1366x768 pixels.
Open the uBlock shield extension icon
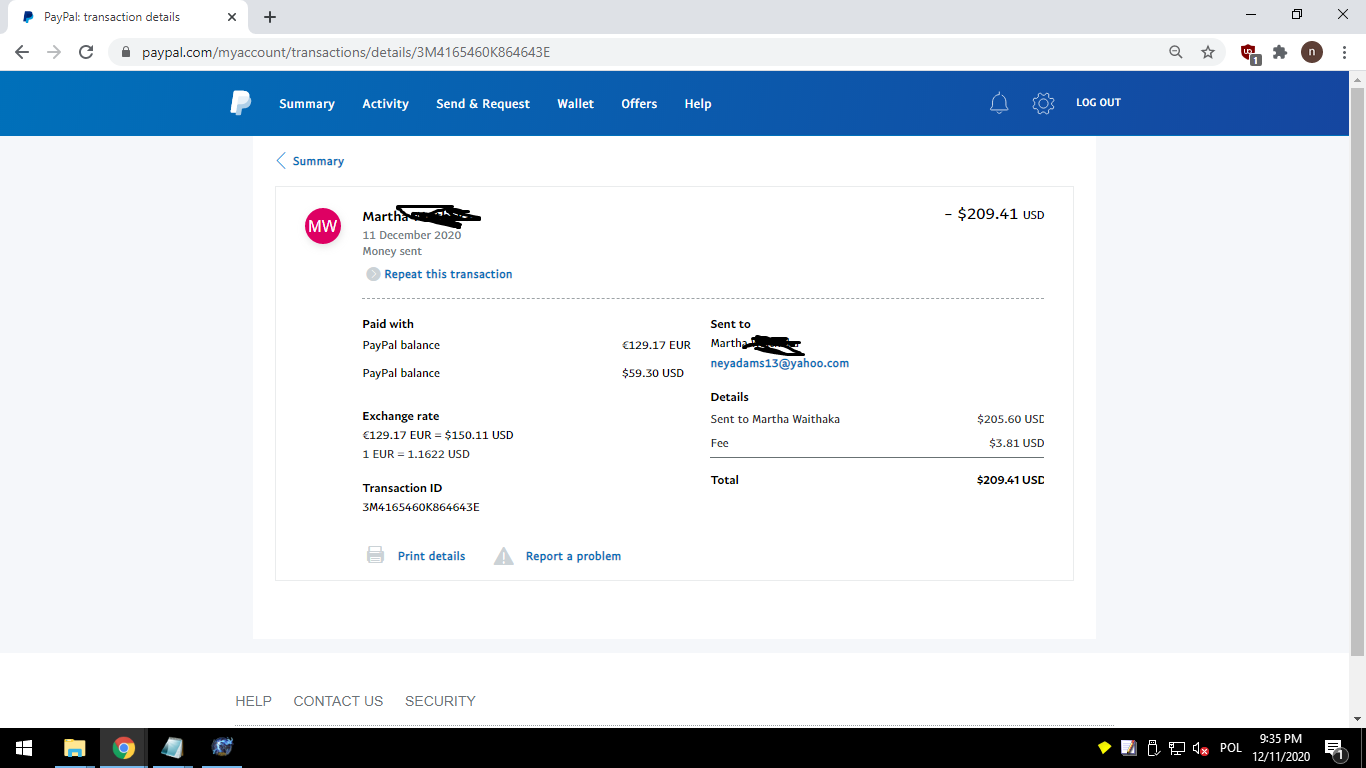[1249, 53]
